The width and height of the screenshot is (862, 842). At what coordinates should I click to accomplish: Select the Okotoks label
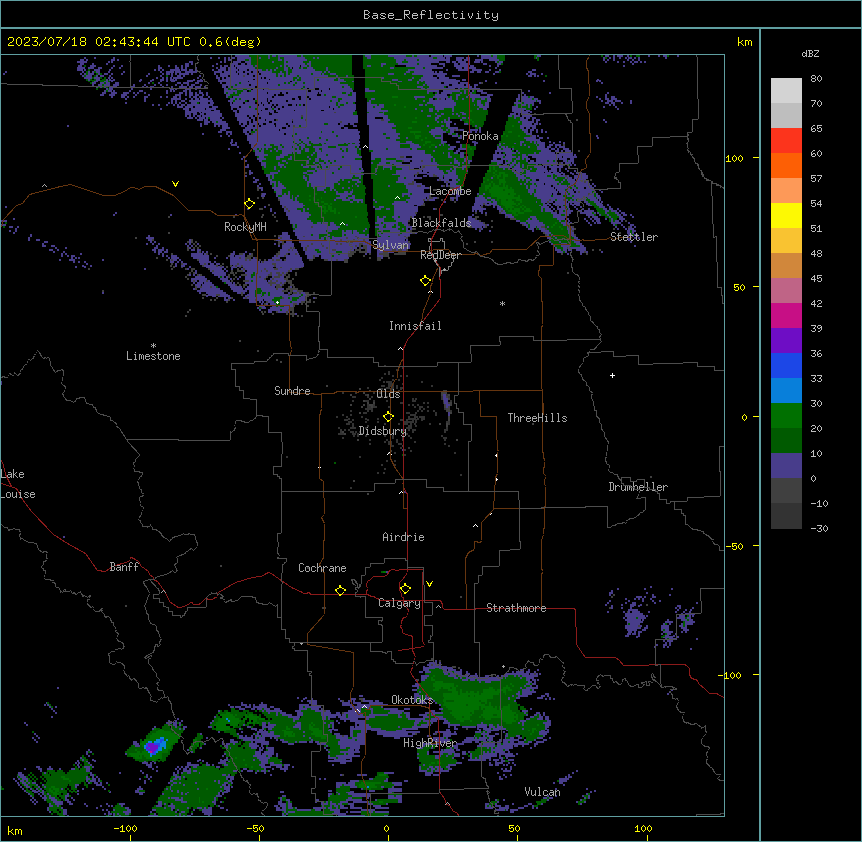[412, 700]
